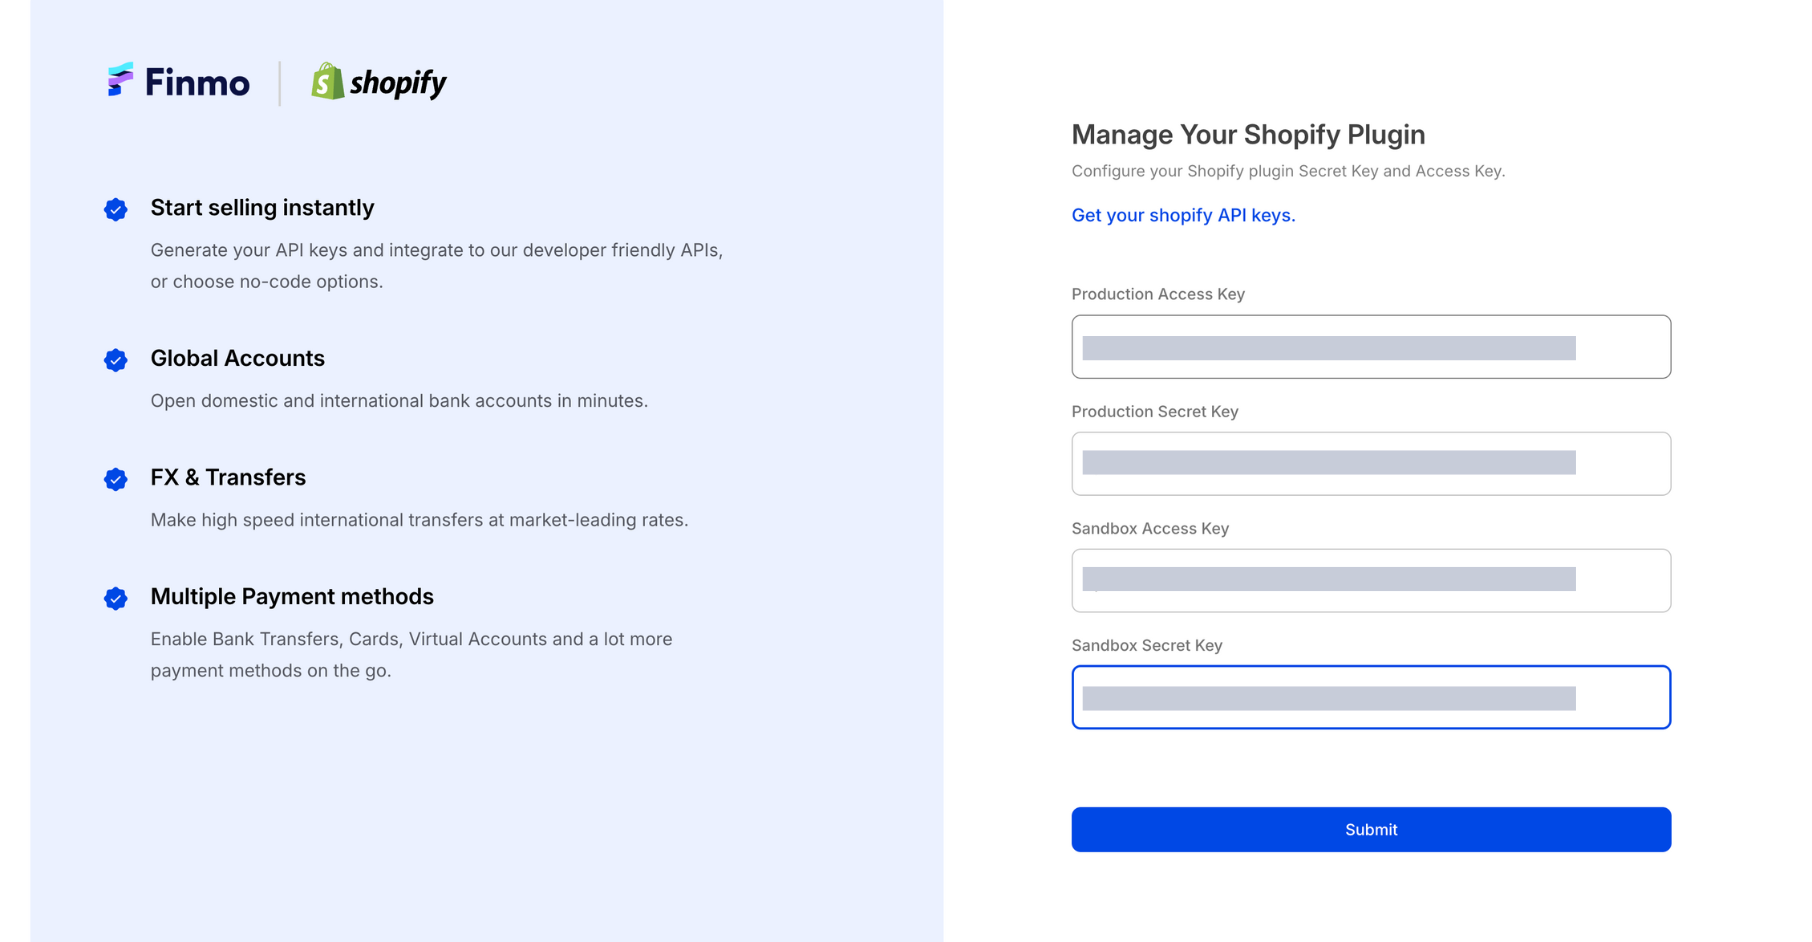Click the badge icon by Multiple Payment methods
The image size is (1812, 942).
[x=116, y=598]
